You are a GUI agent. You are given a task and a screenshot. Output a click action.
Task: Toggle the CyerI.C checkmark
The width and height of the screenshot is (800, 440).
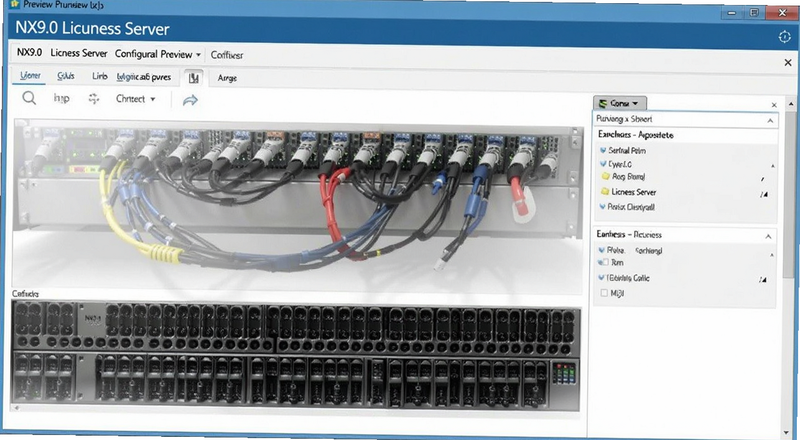click(603, 164)
